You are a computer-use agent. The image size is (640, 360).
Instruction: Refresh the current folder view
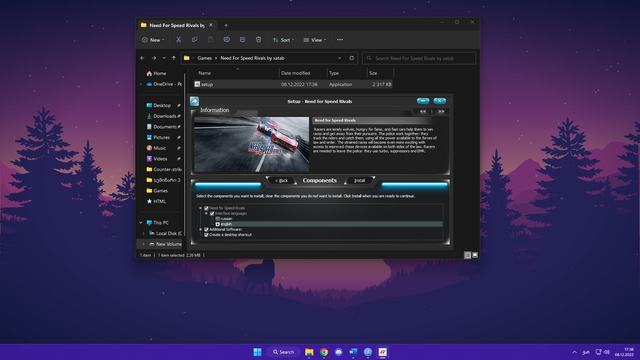[x=351, y=58]
